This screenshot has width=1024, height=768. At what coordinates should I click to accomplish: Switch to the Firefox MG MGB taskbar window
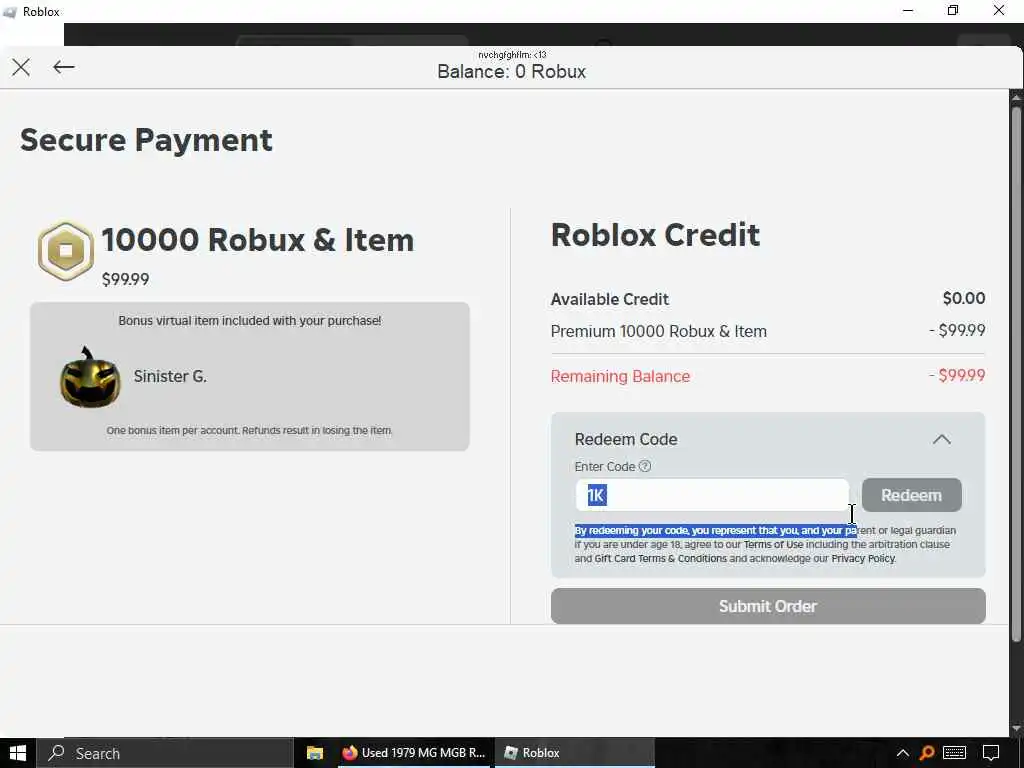coord(414,753)
